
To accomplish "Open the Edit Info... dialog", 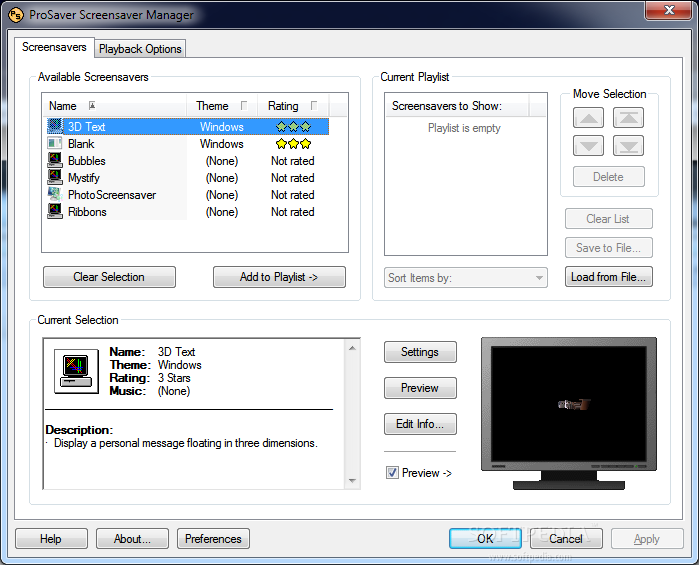I will point(420,424).
